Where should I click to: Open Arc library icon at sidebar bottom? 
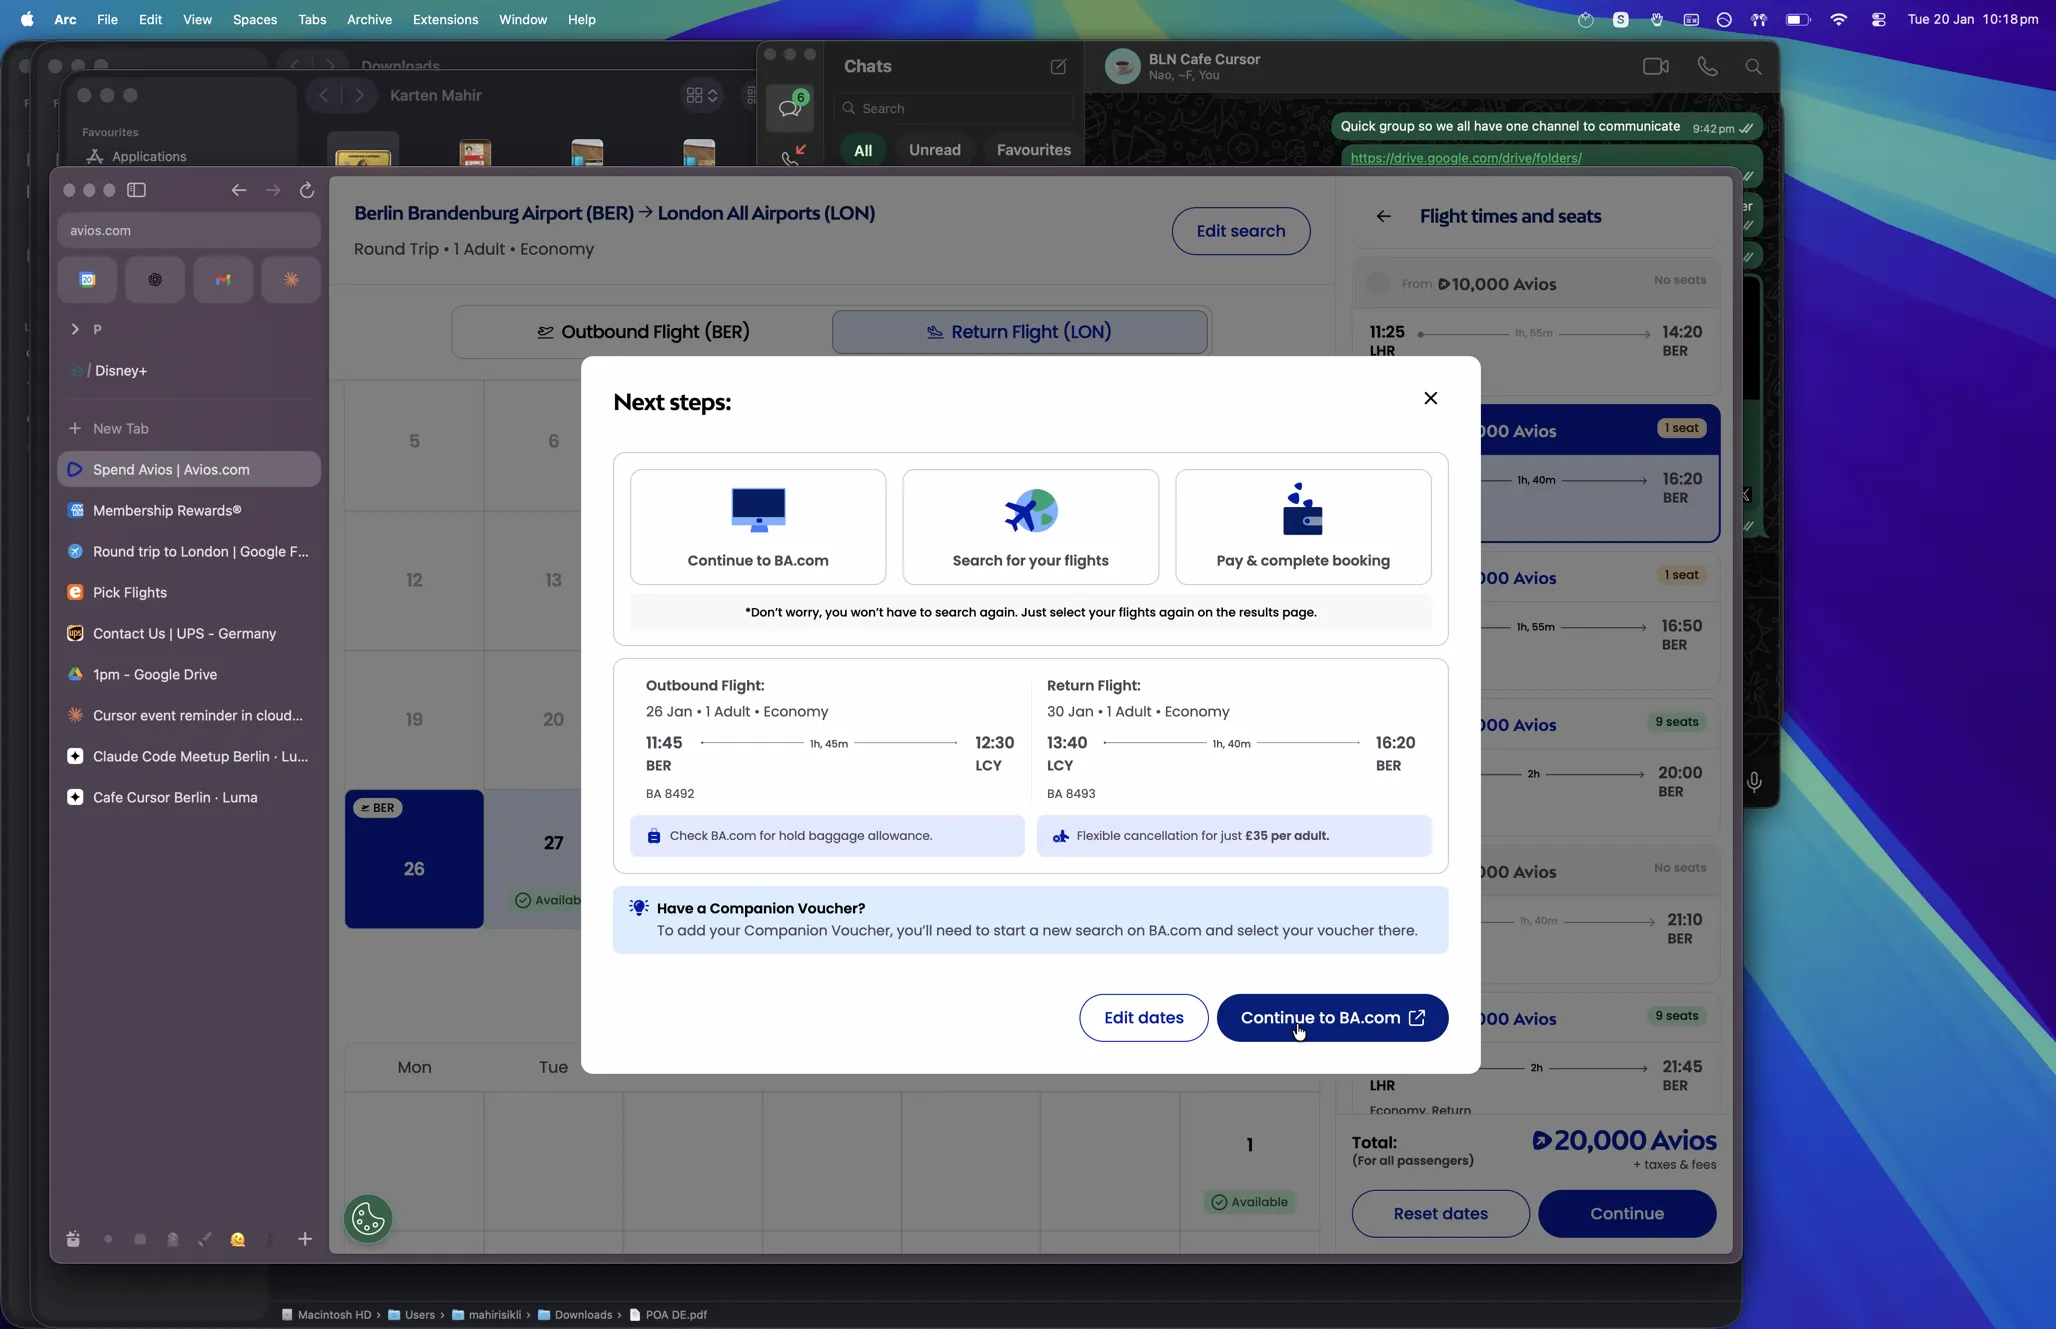click(73, 1240)
